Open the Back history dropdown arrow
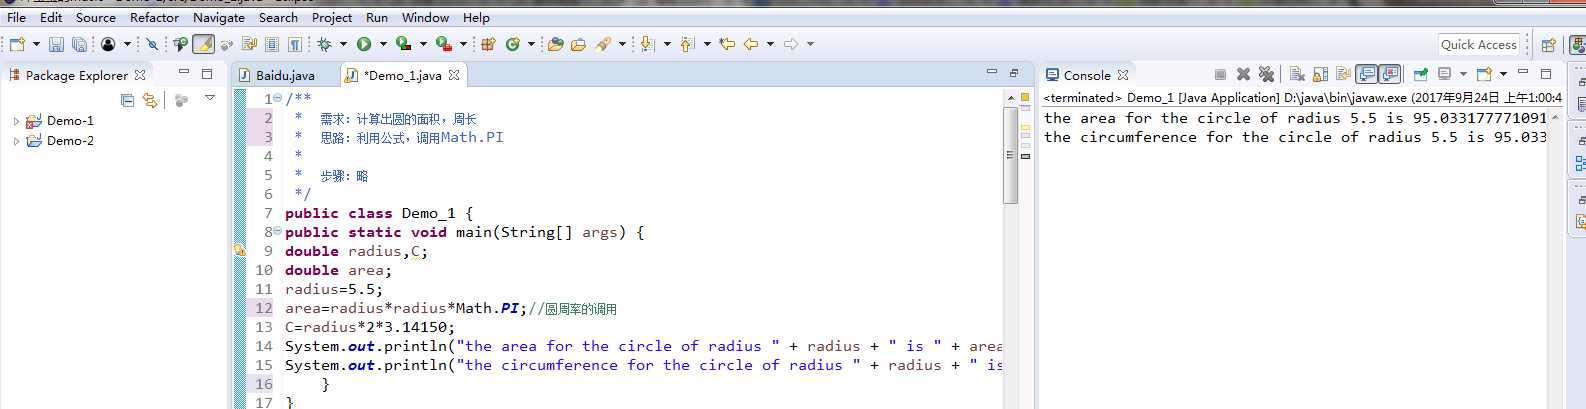Image resolution: width=1586 pixels, height=409 pixels. [770, 44]
